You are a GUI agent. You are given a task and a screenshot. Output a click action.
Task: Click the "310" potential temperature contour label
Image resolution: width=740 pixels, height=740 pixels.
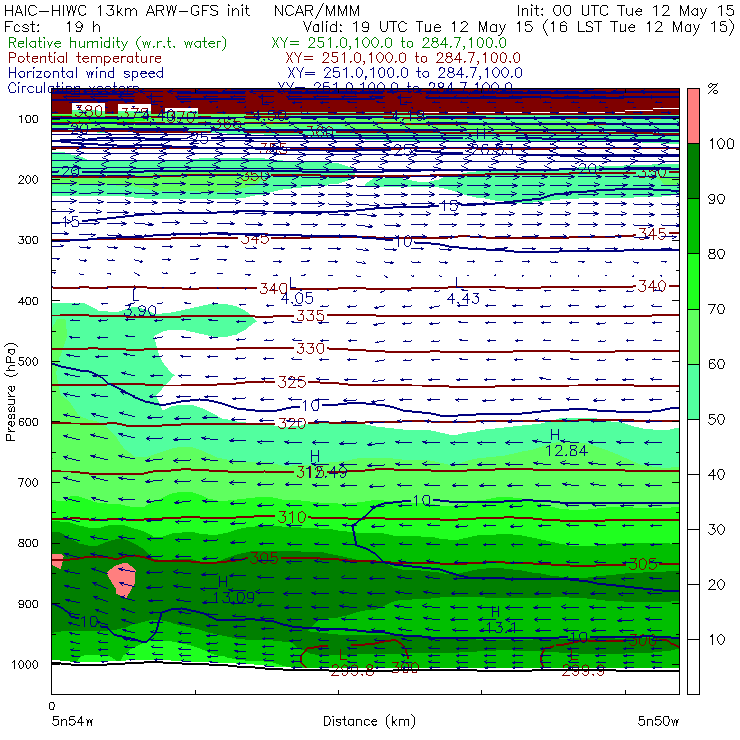coord(292,517)
